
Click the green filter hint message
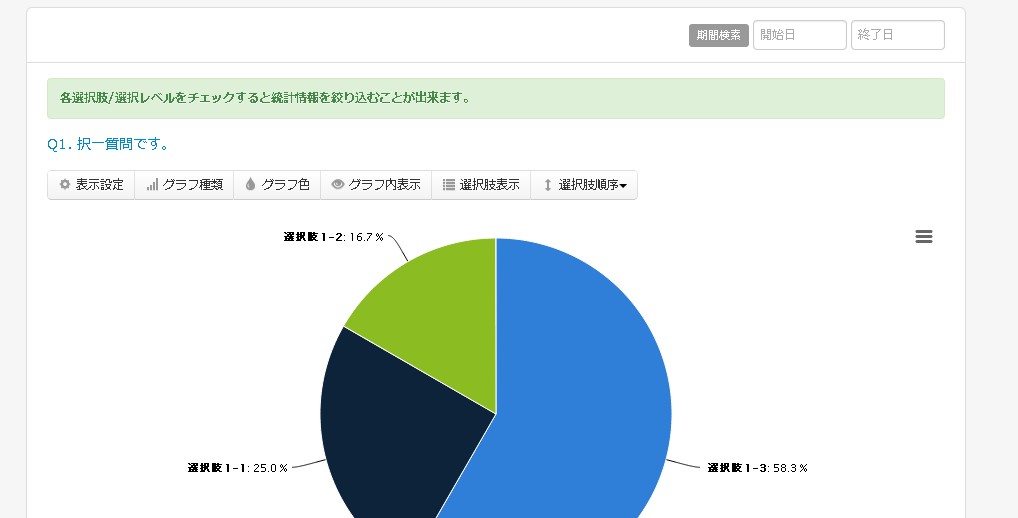[496, 99]
